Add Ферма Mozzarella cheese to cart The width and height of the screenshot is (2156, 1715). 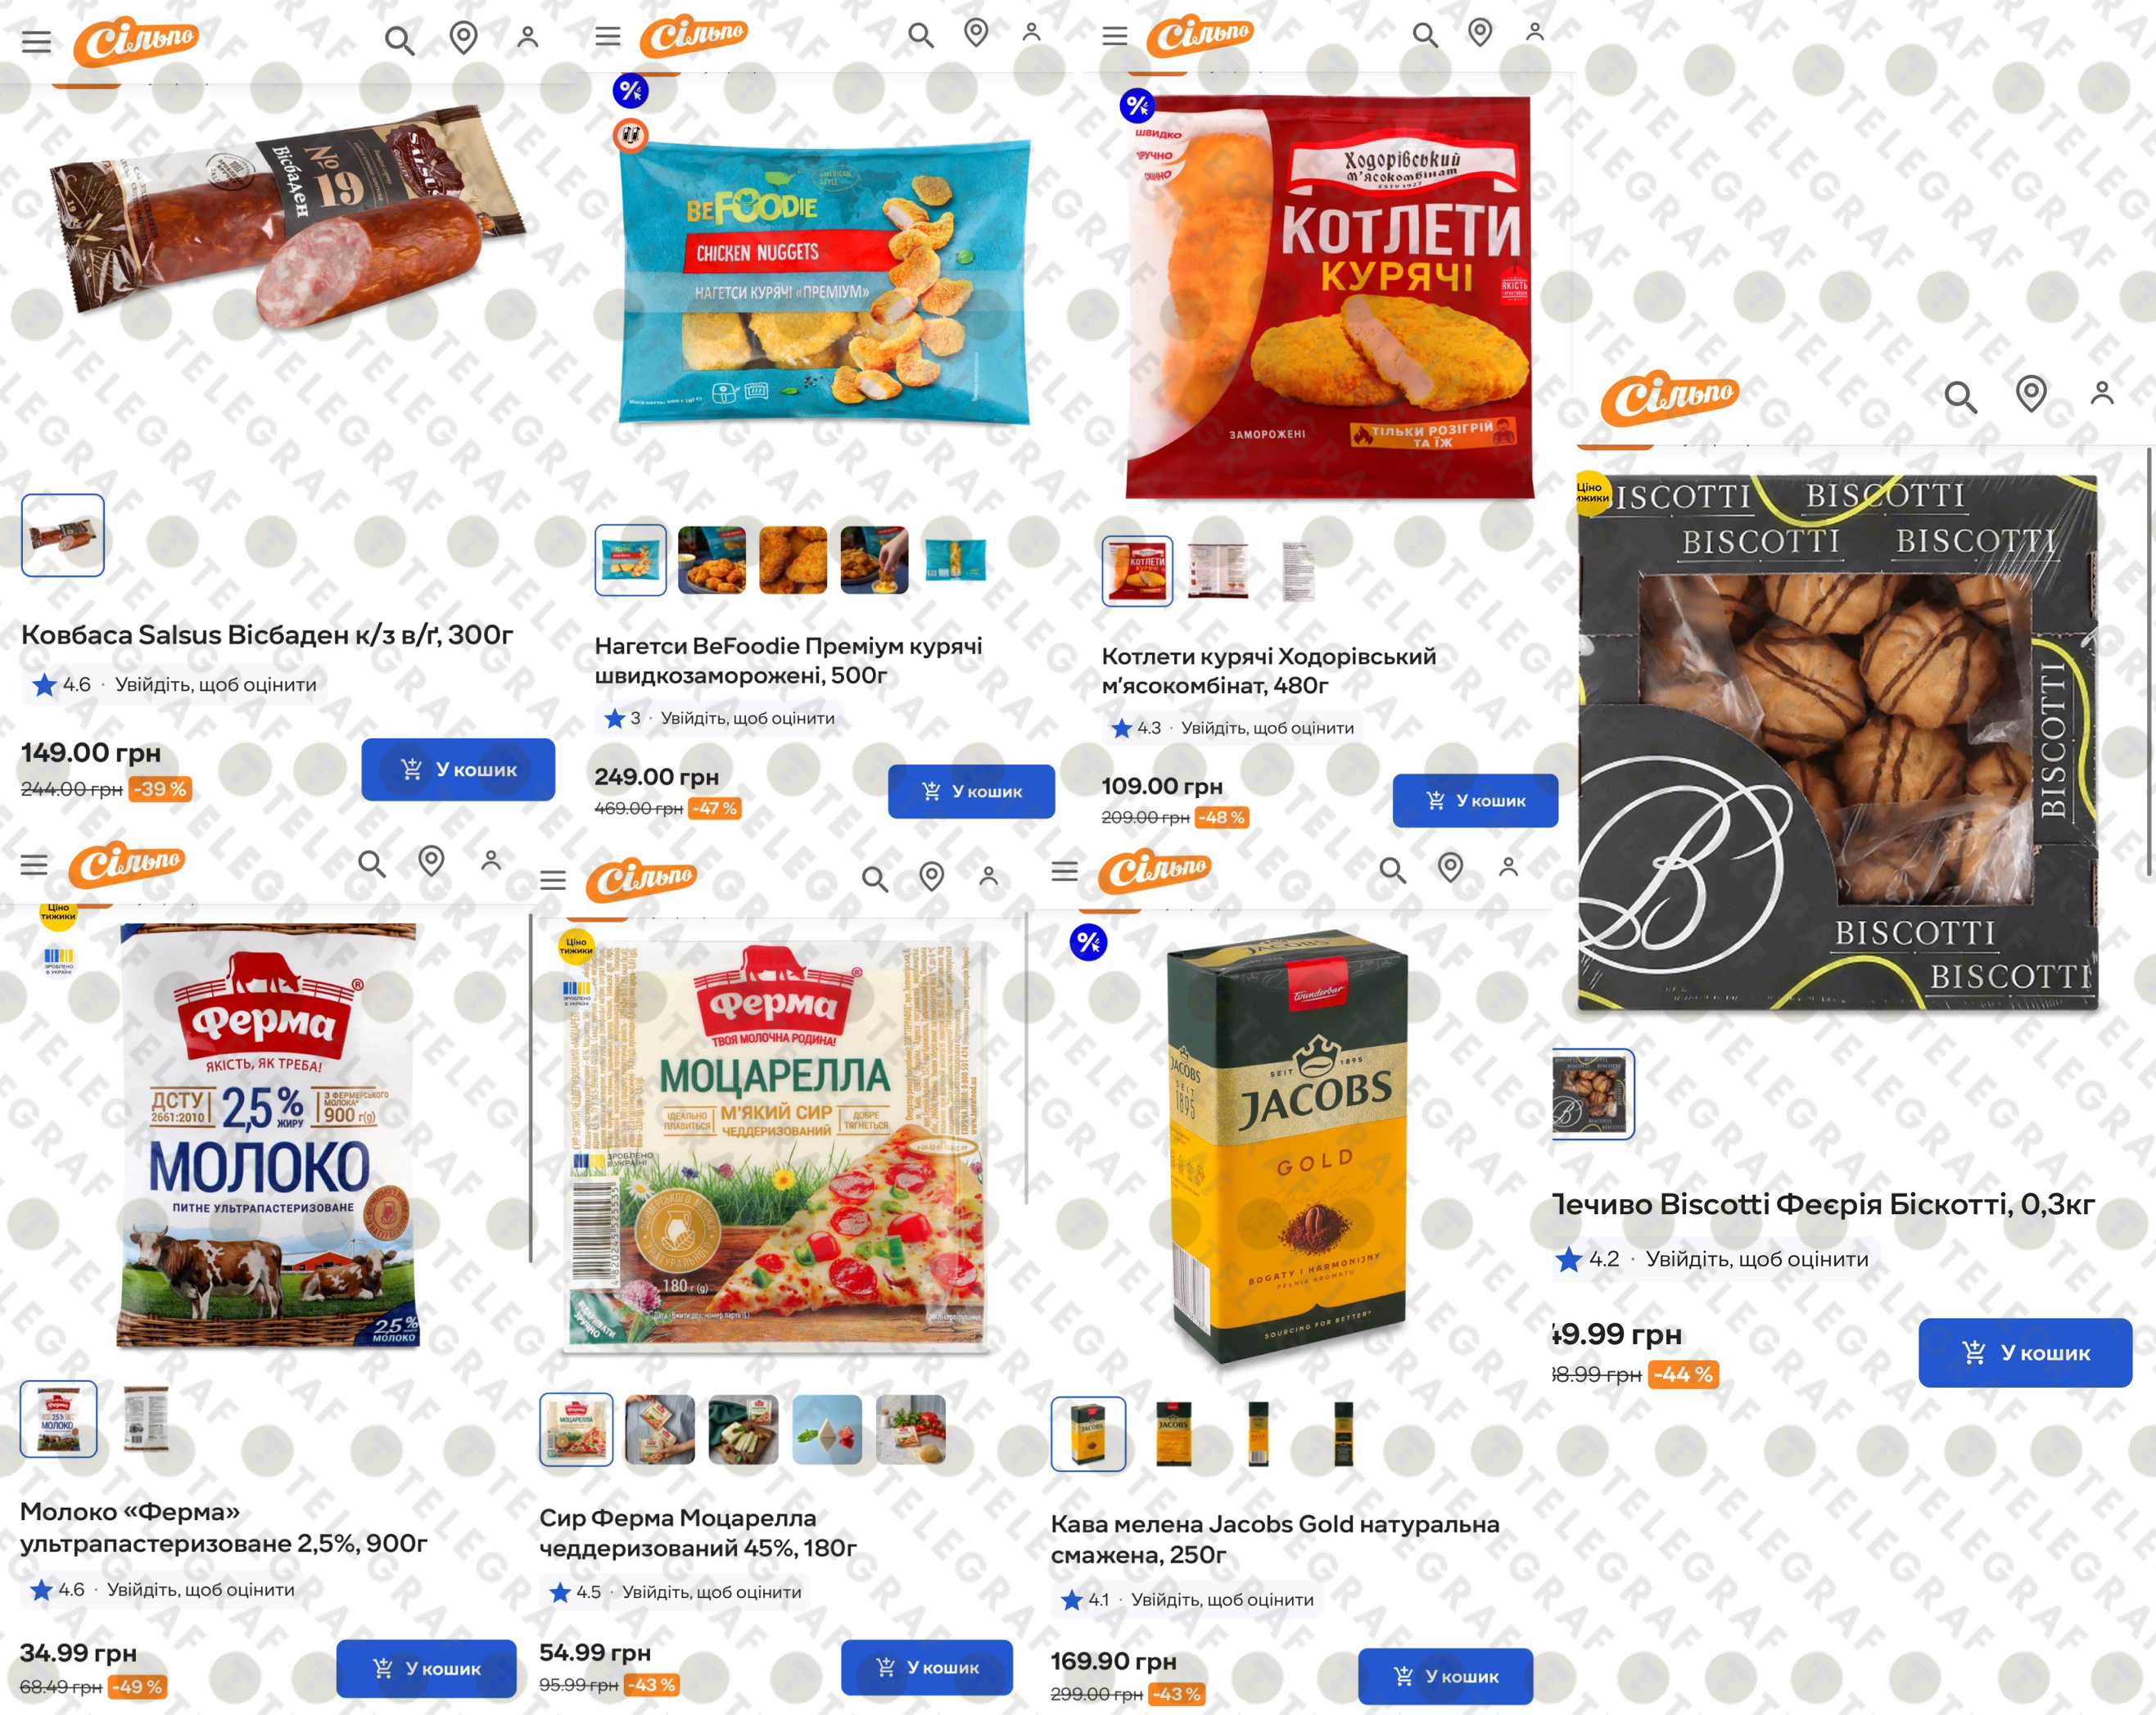926,1667
